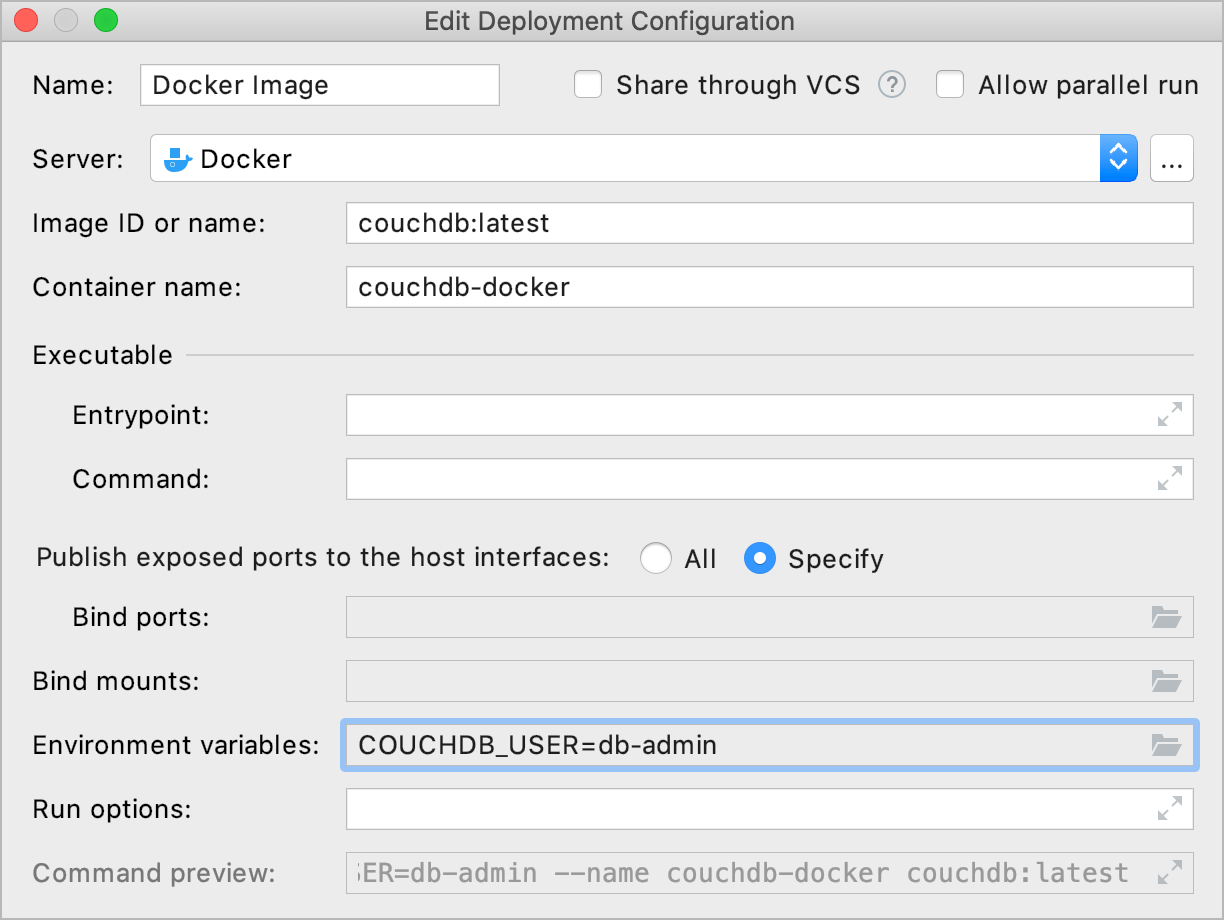Open the Bind ports folder icon
This screenshot has width=1224, height=920.
(x=1166, y=617)
